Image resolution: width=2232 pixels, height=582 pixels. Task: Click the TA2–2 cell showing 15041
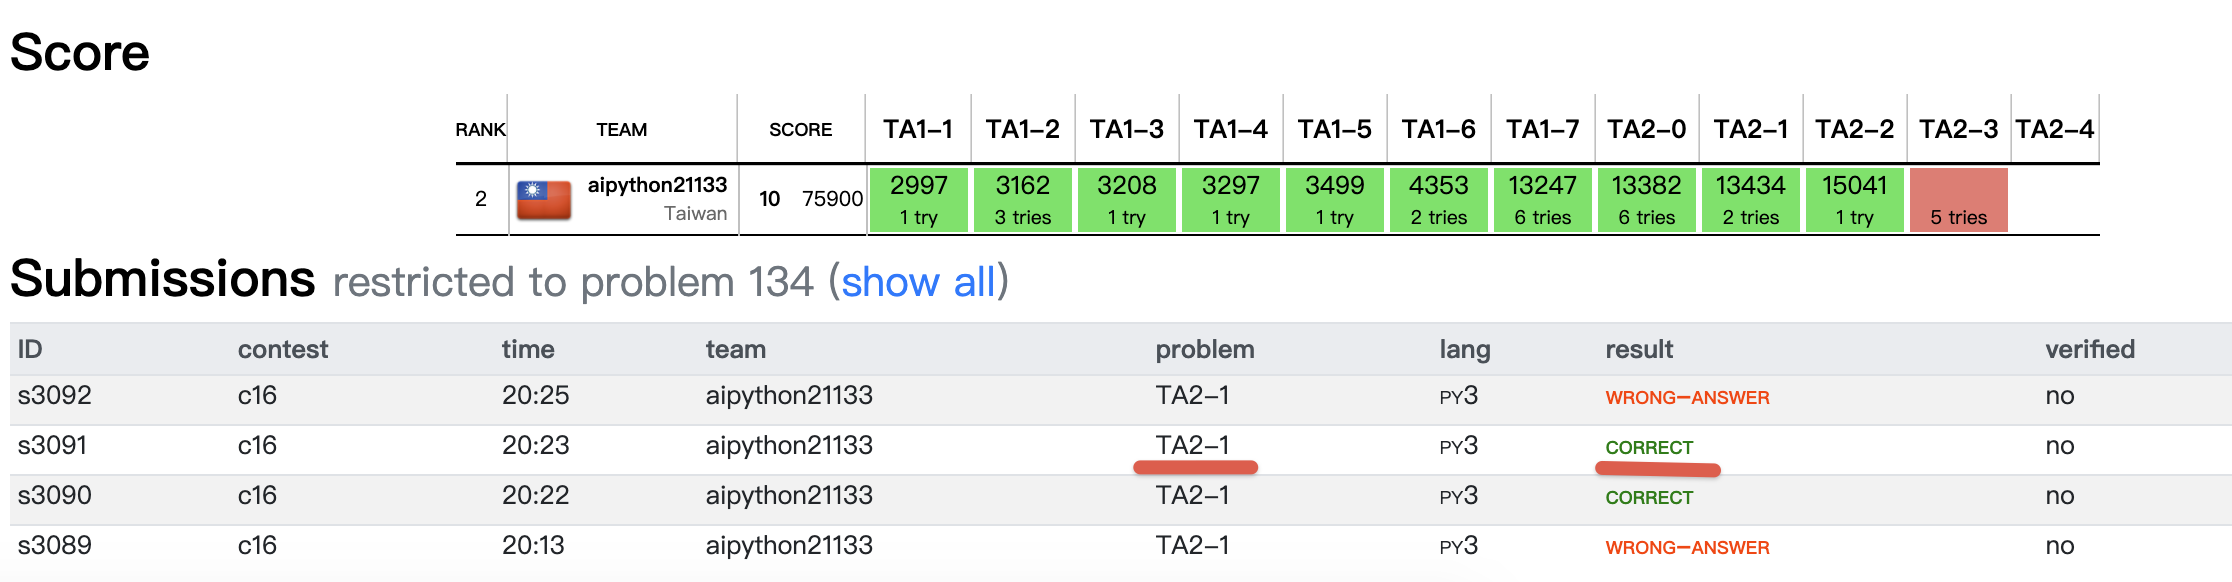click(1854, 200)
